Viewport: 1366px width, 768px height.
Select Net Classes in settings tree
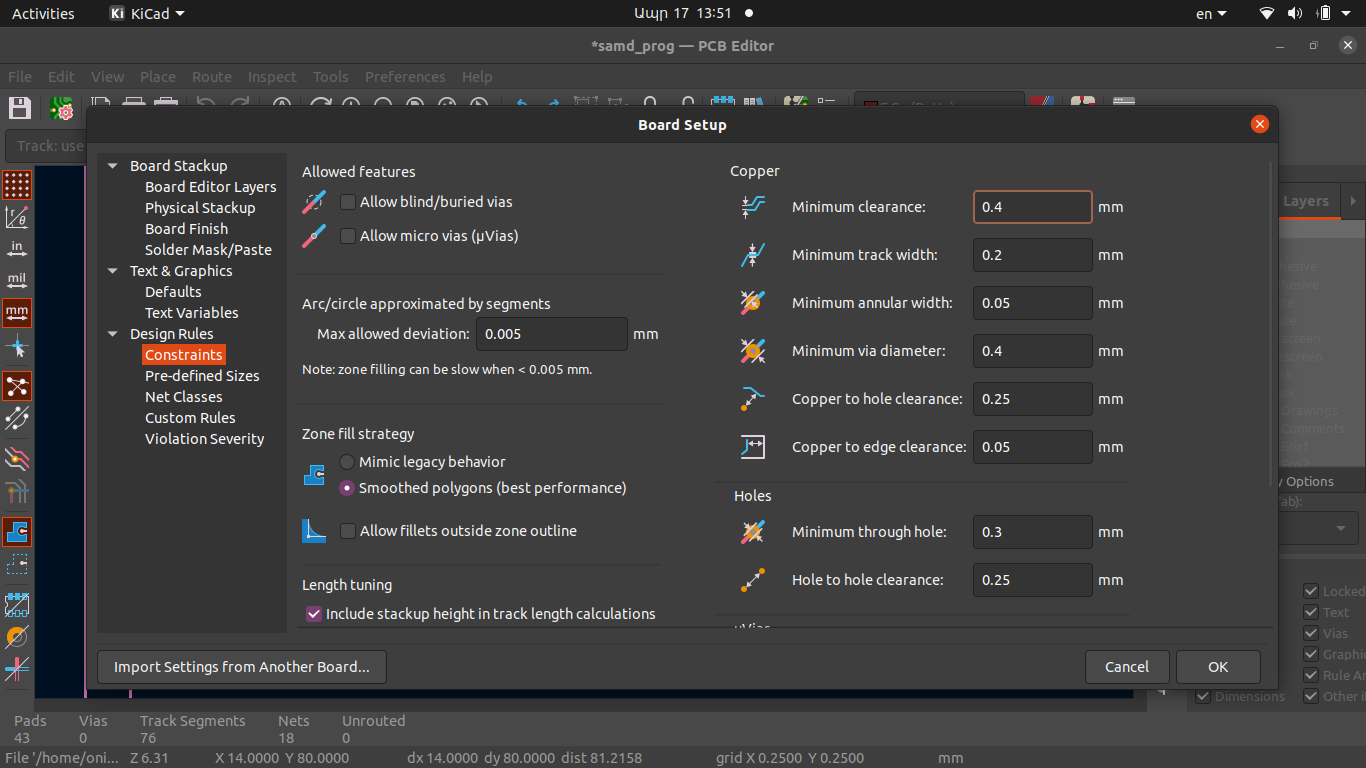click(x=184, y=397)
